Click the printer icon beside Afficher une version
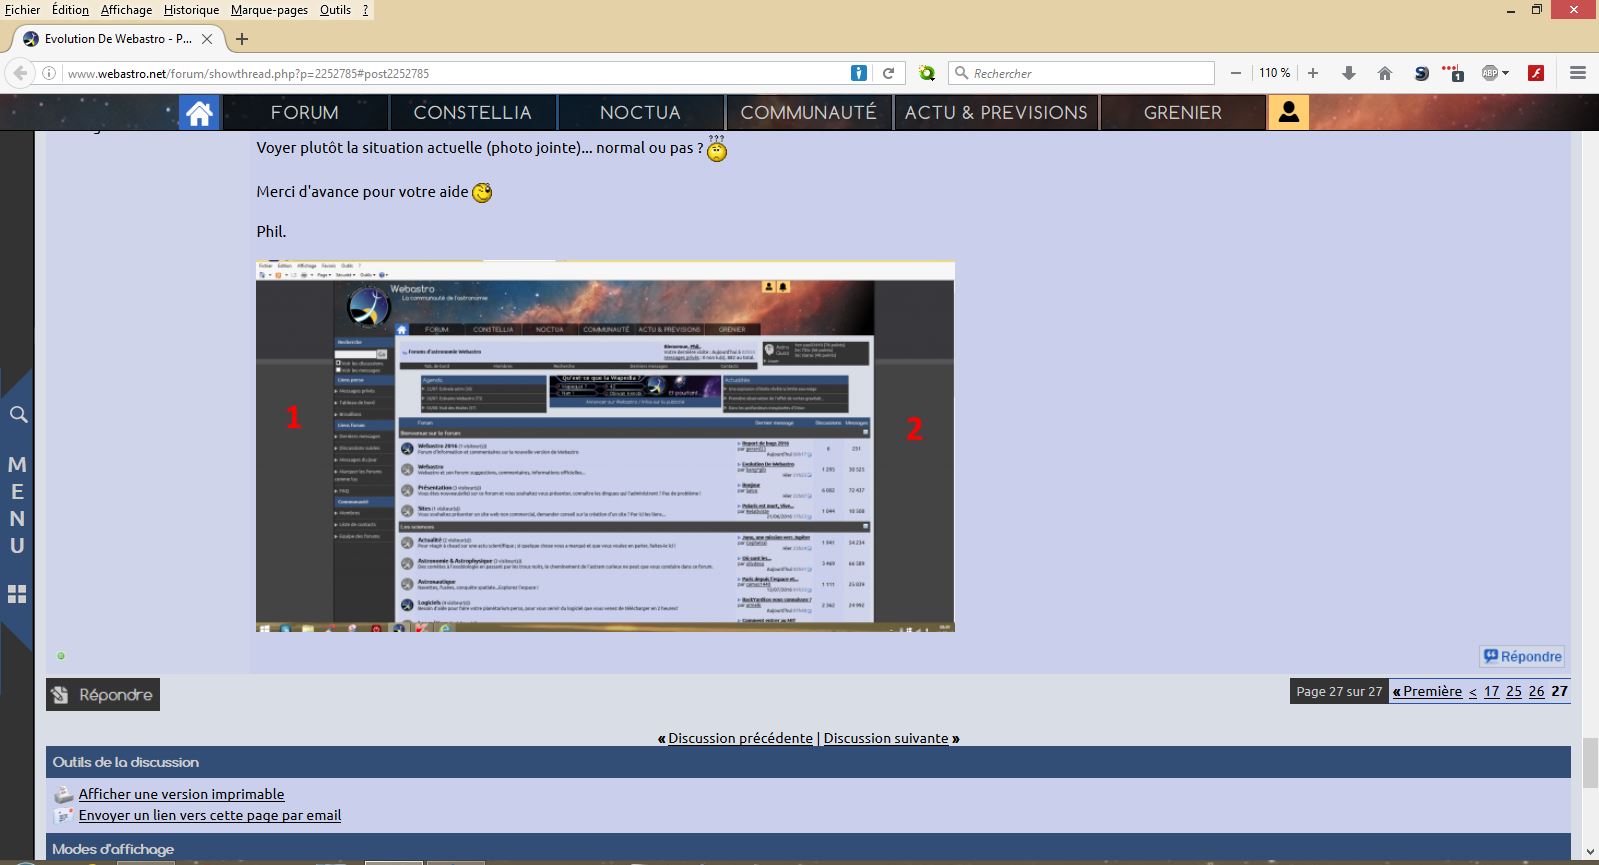 (x=63, y=794)
